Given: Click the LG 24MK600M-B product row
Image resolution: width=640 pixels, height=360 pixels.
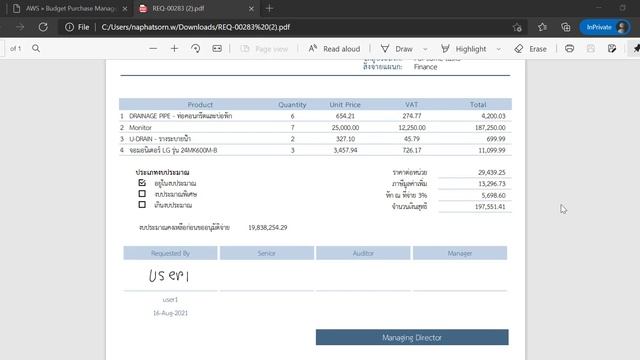Looking at the screenshot, I should pos(315,150).
